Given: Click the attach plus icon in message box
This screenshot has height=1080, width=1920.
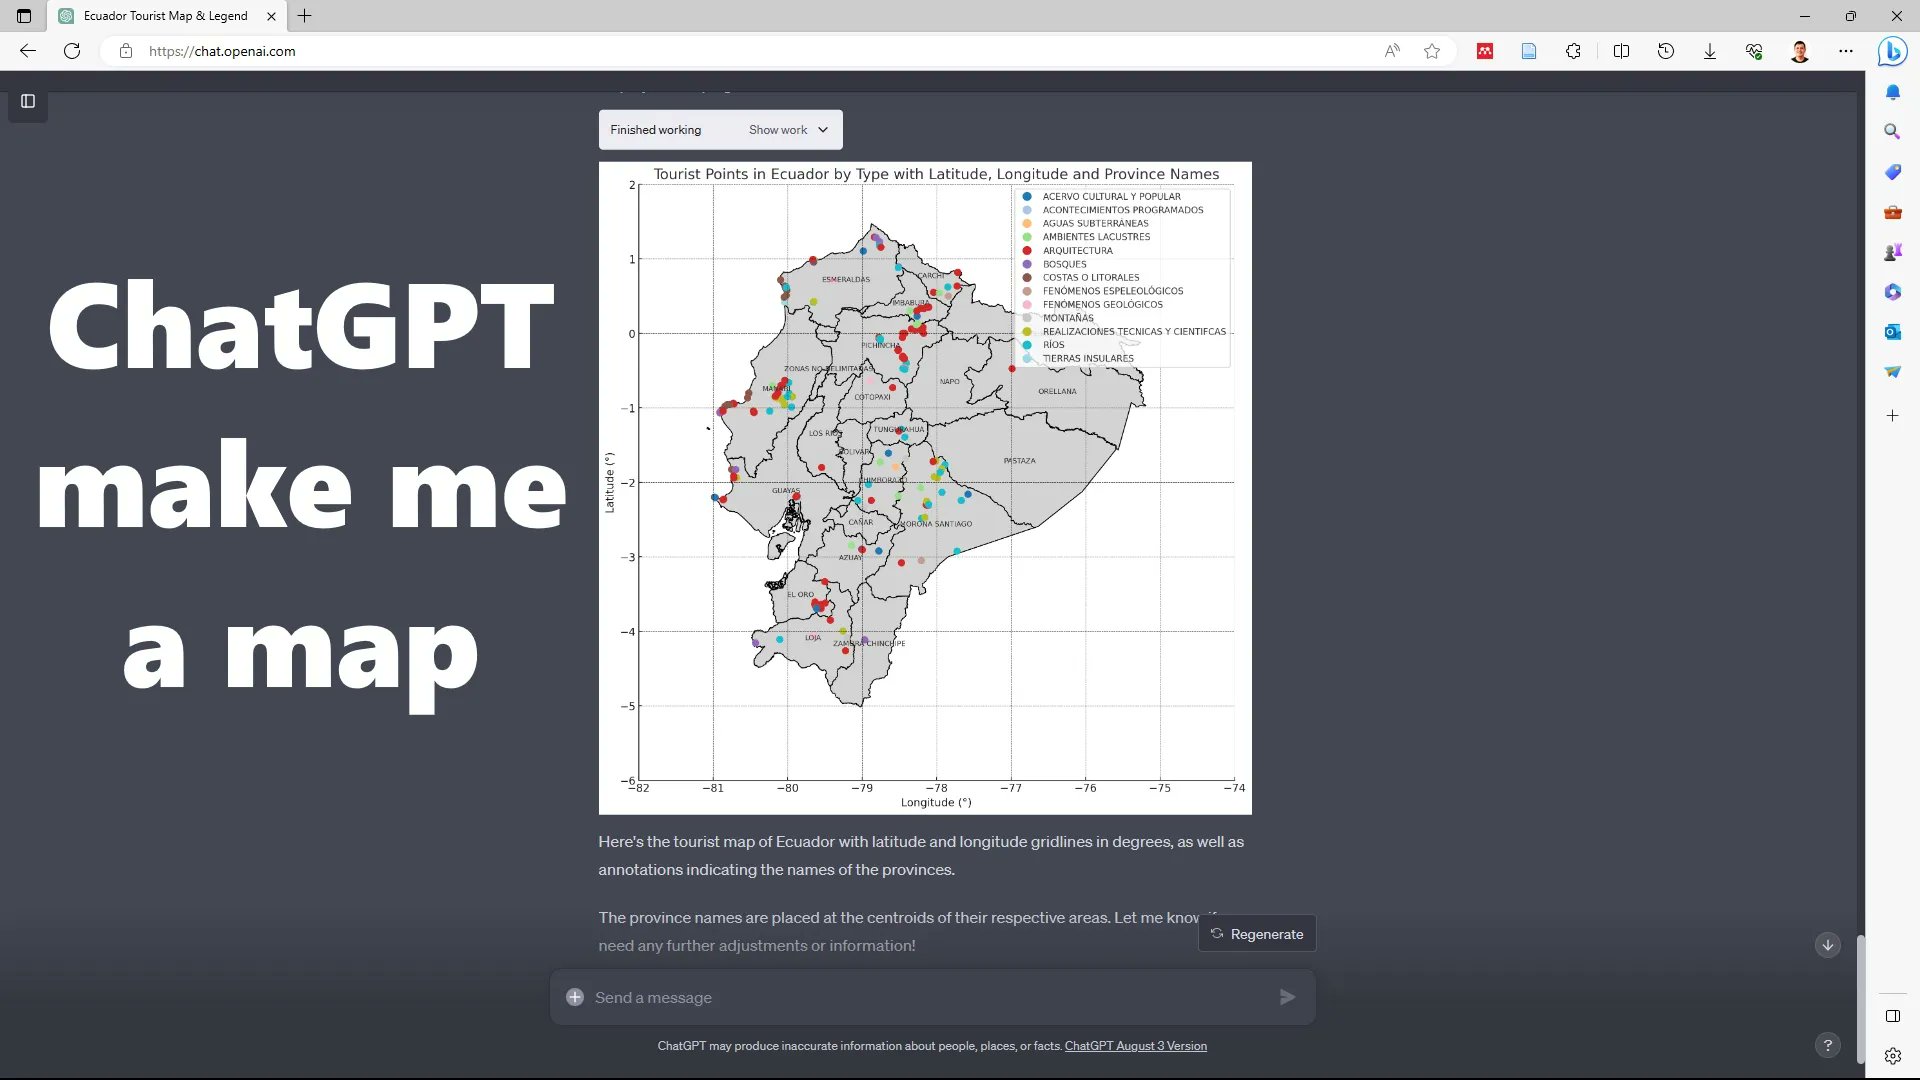Looking at the screenshot, I should pyautogui.click(x=575, y=997).
